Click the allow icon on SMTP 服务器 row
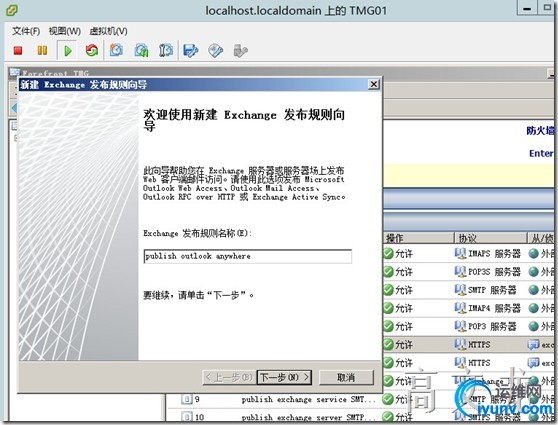This screenshot has height=425, width=558. [388, 290]
